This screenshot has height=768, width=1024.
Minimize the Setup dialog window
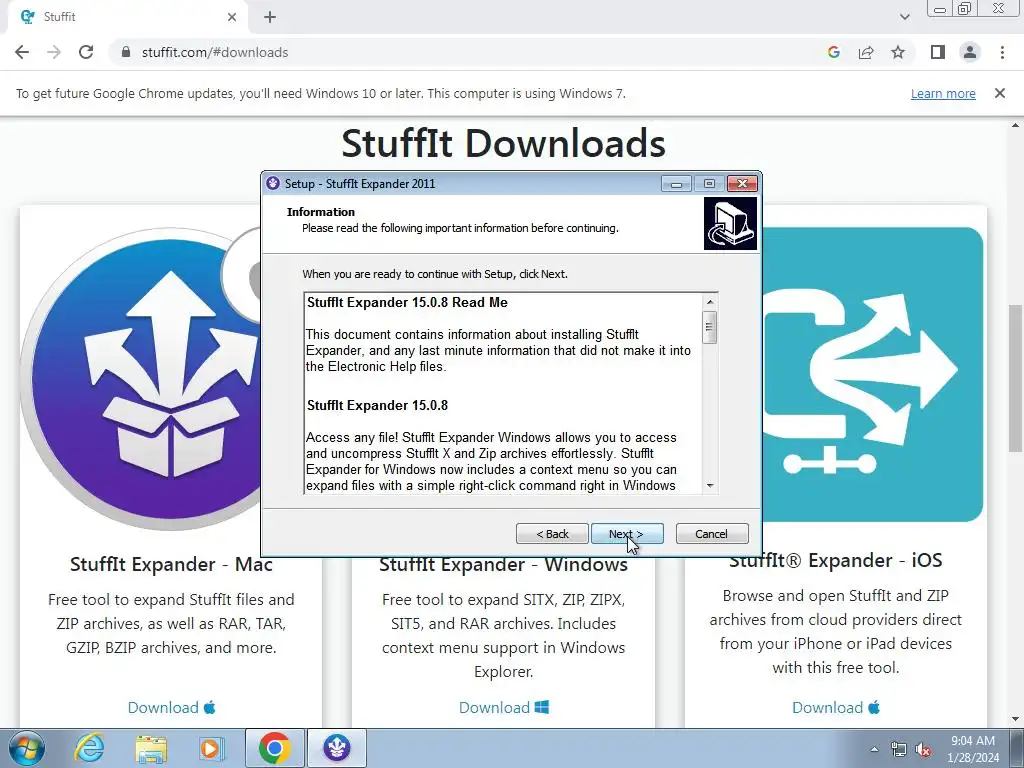coord(677,184)
